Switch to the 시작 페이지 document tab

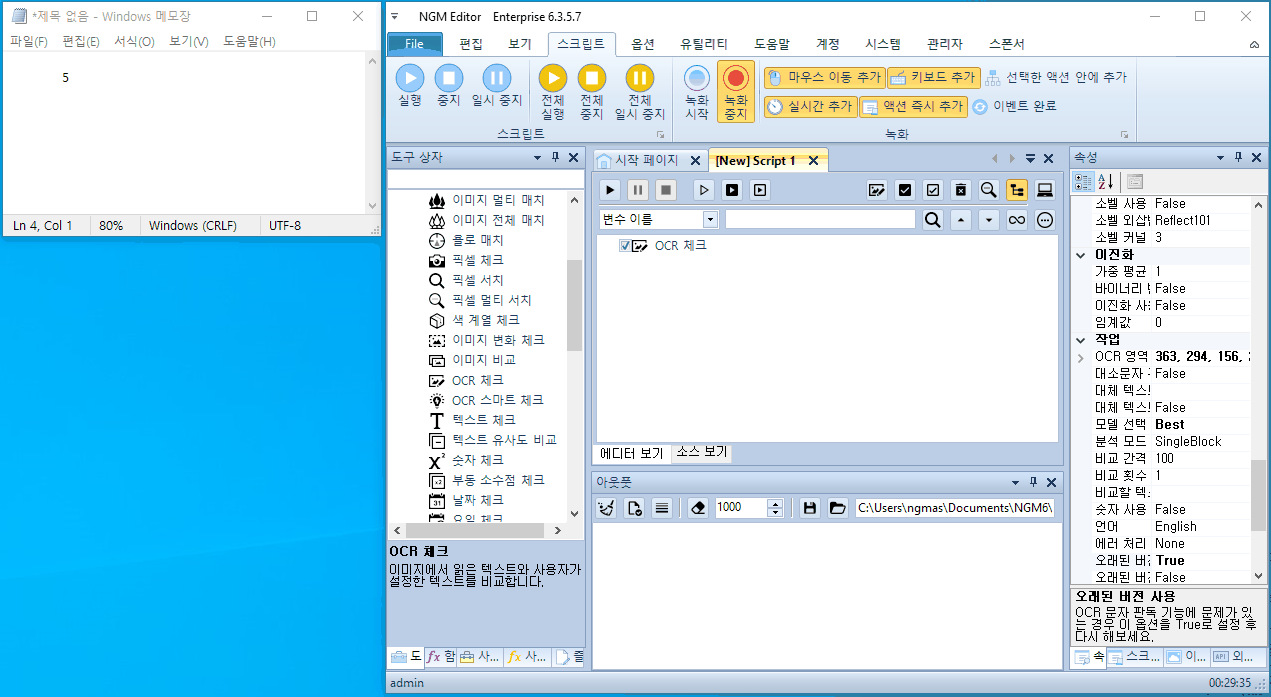[648, 160]
